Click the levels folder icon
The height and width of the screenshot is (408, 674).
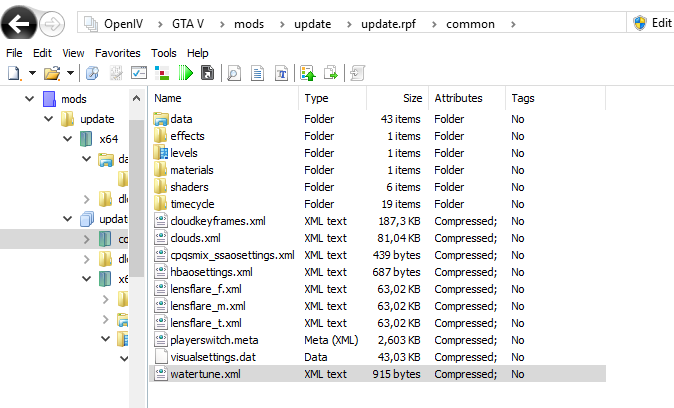tap(161, 153)
